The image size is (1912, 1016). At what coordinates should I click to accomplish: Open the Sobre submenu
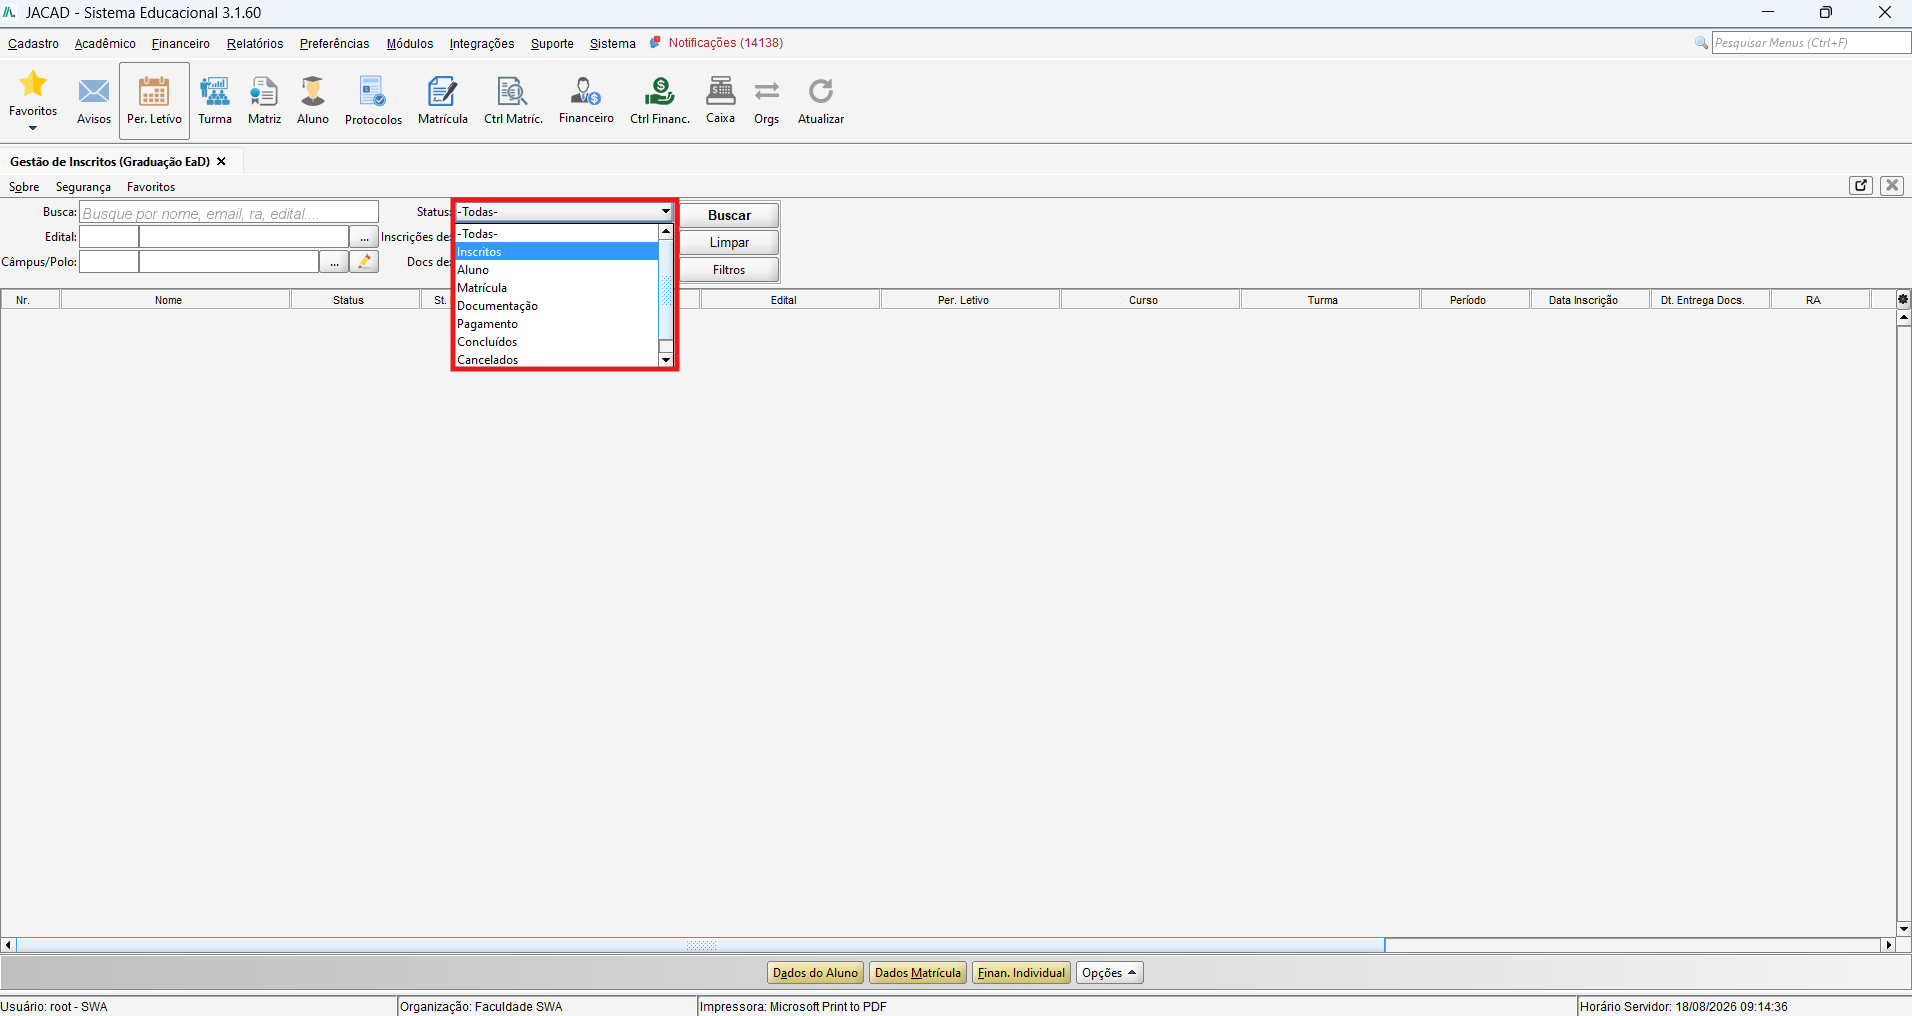click(x=24, y=187)
